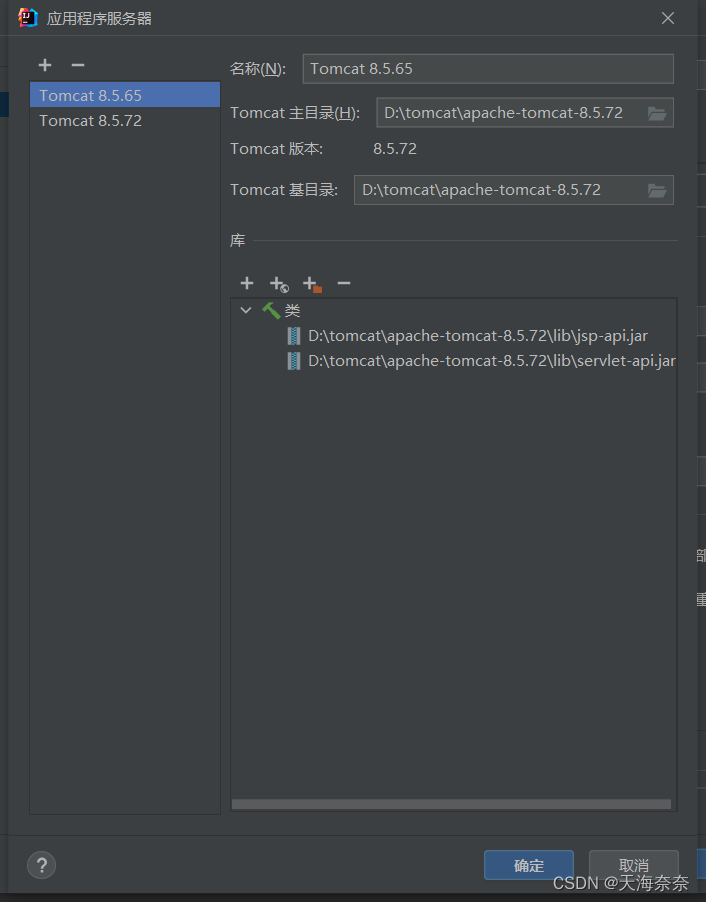Browse for the Tomcat home directory folder
The width and height of the screenshot is (706, 902).
(657, 113)
